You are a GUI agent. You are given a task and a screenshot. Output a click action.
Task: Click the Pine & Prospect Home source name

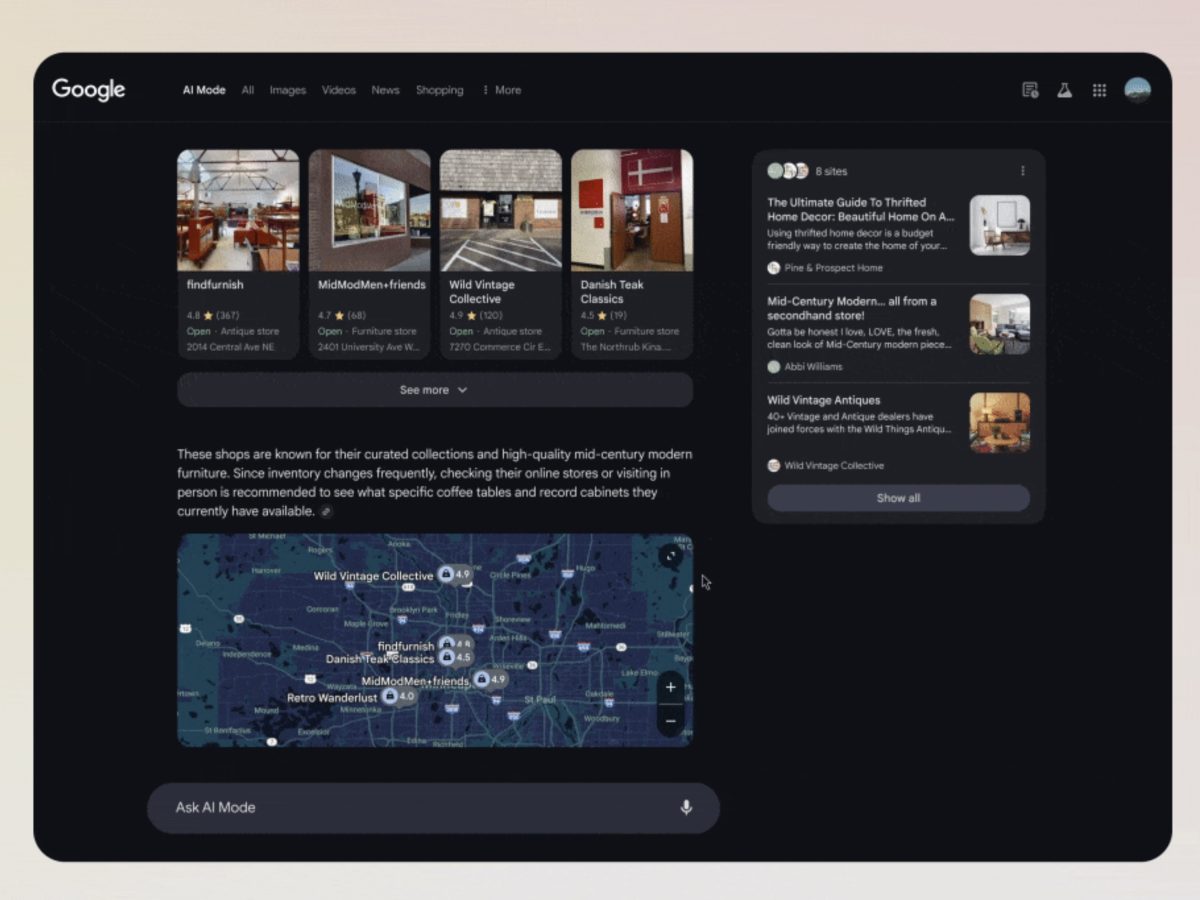834,268
